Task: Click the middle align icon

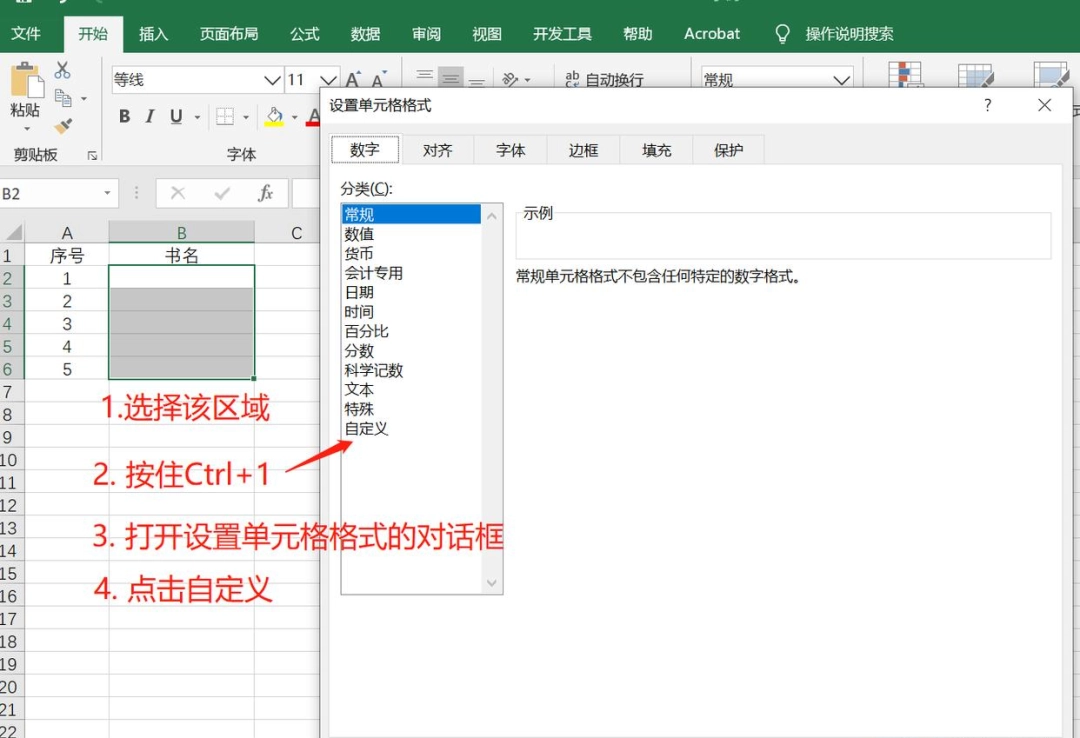Action: (x=450, y=77)
